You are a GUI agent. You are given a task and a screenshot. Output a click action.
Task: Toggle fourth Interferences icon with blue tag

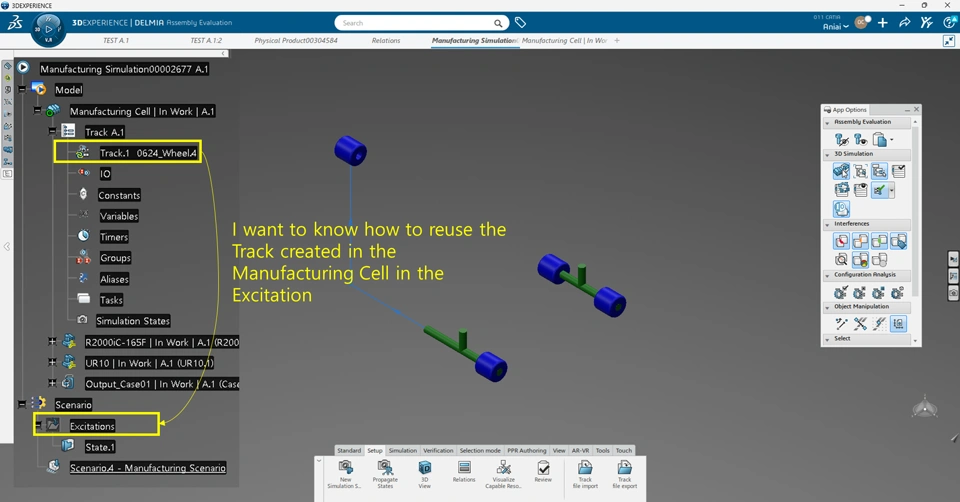pos(898,241)
